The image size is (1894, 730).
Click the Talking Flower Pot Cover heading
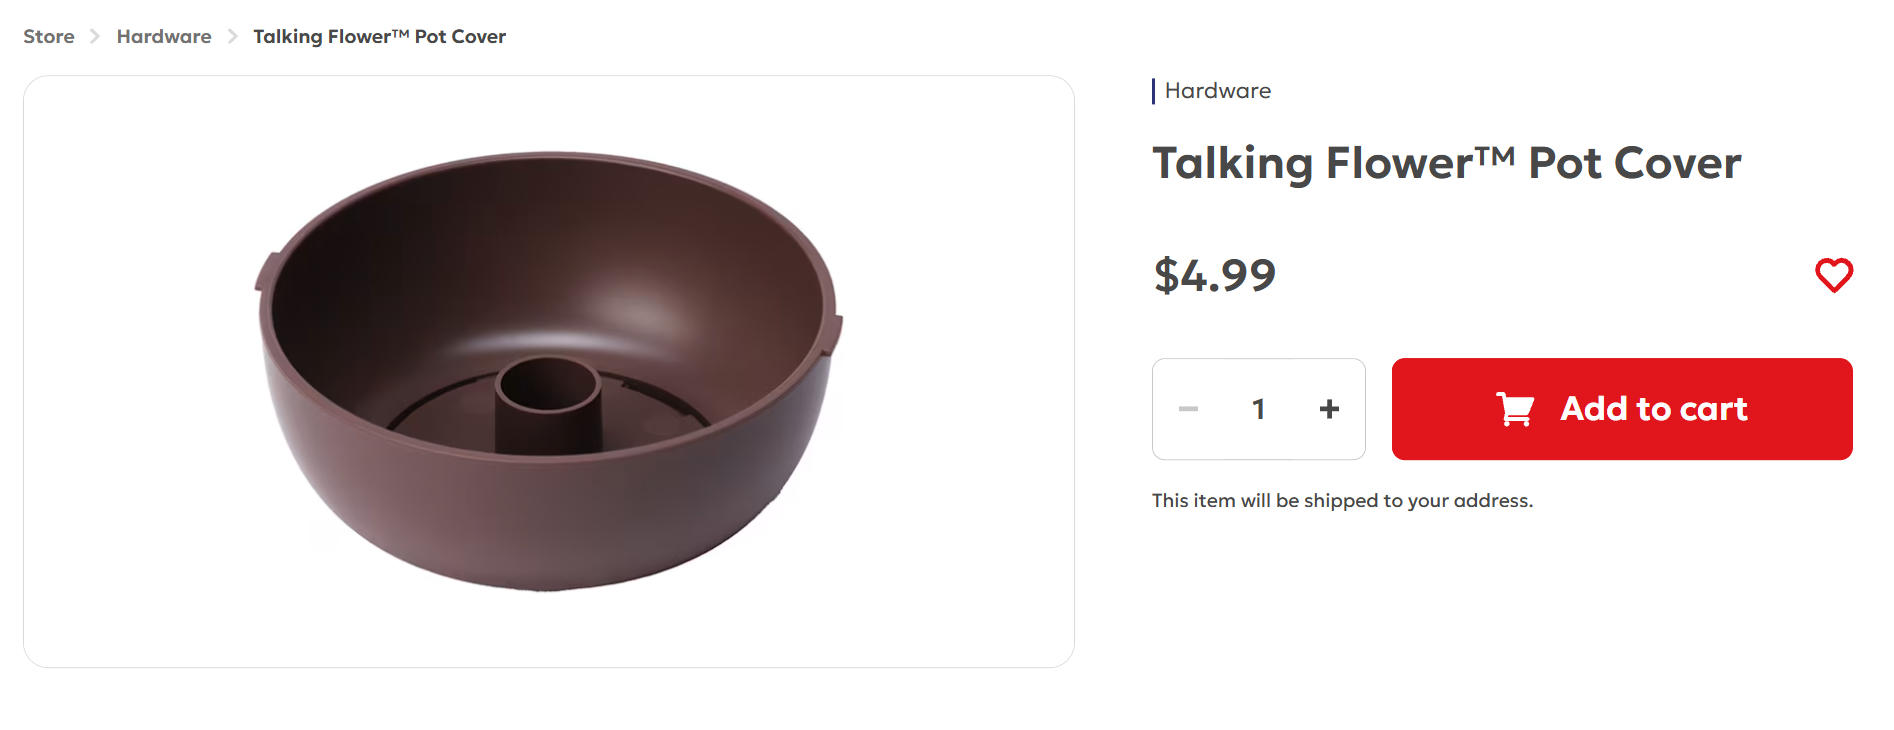1447,163
